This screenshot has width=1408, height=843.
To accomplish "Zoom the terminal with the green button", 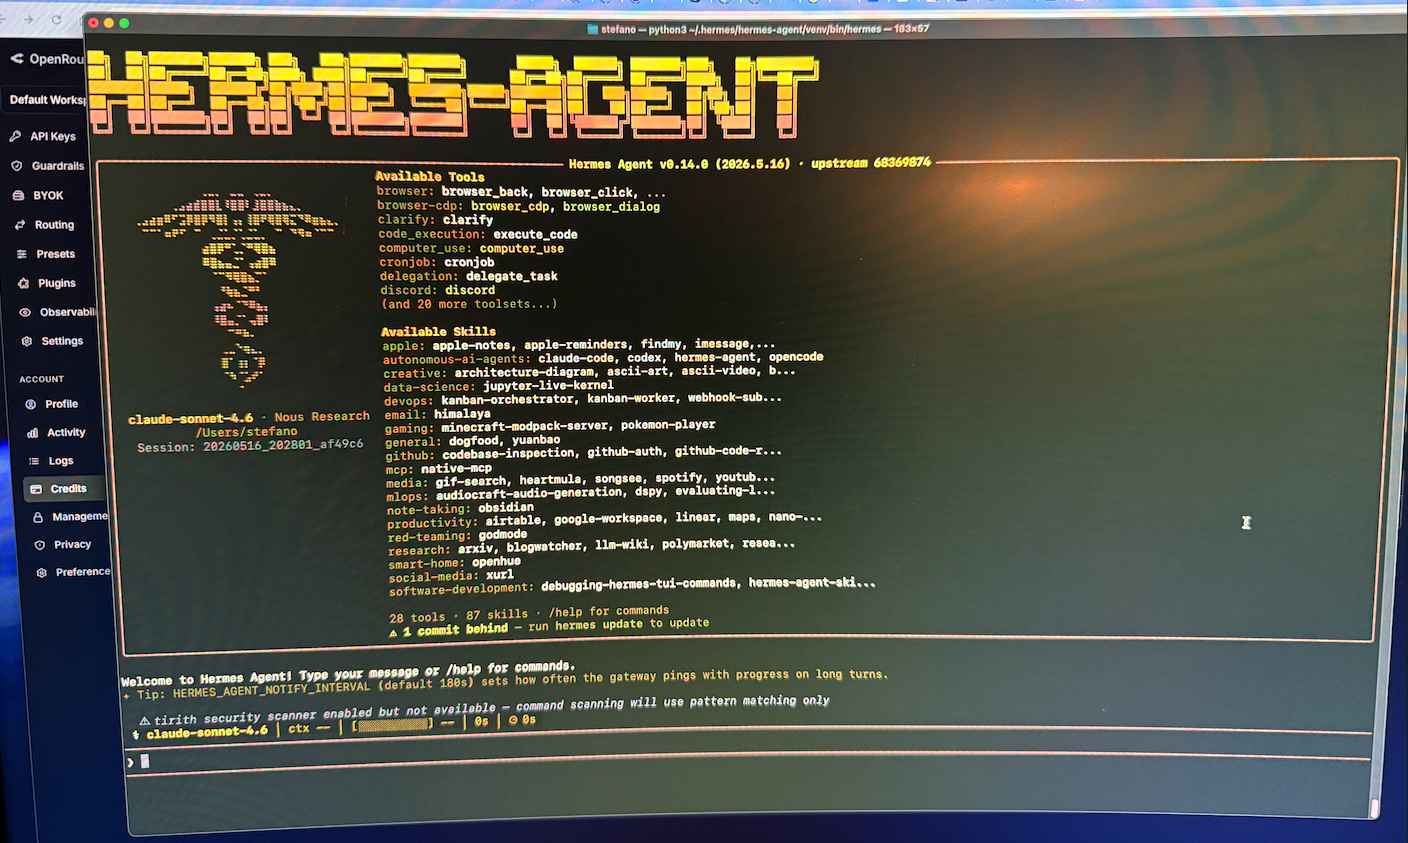I will tap(124, 22).
